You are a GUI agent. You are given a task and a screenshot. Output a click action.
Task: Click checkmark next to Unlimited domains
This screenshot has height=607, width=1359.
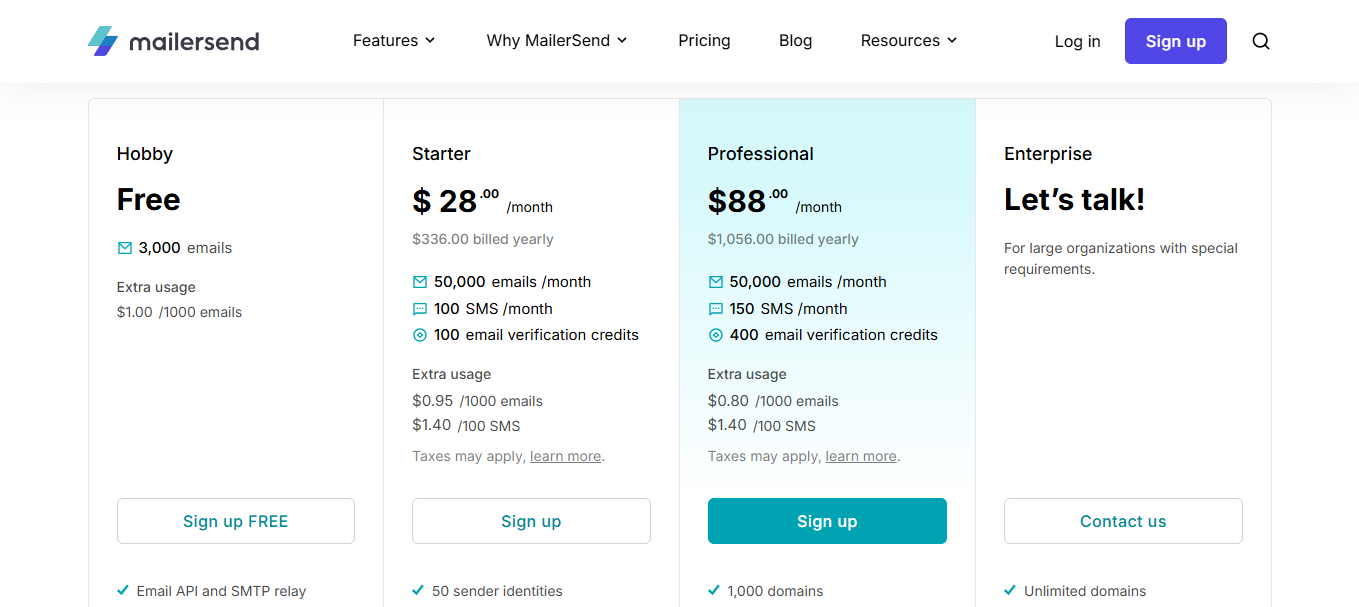click(1011, 590)
